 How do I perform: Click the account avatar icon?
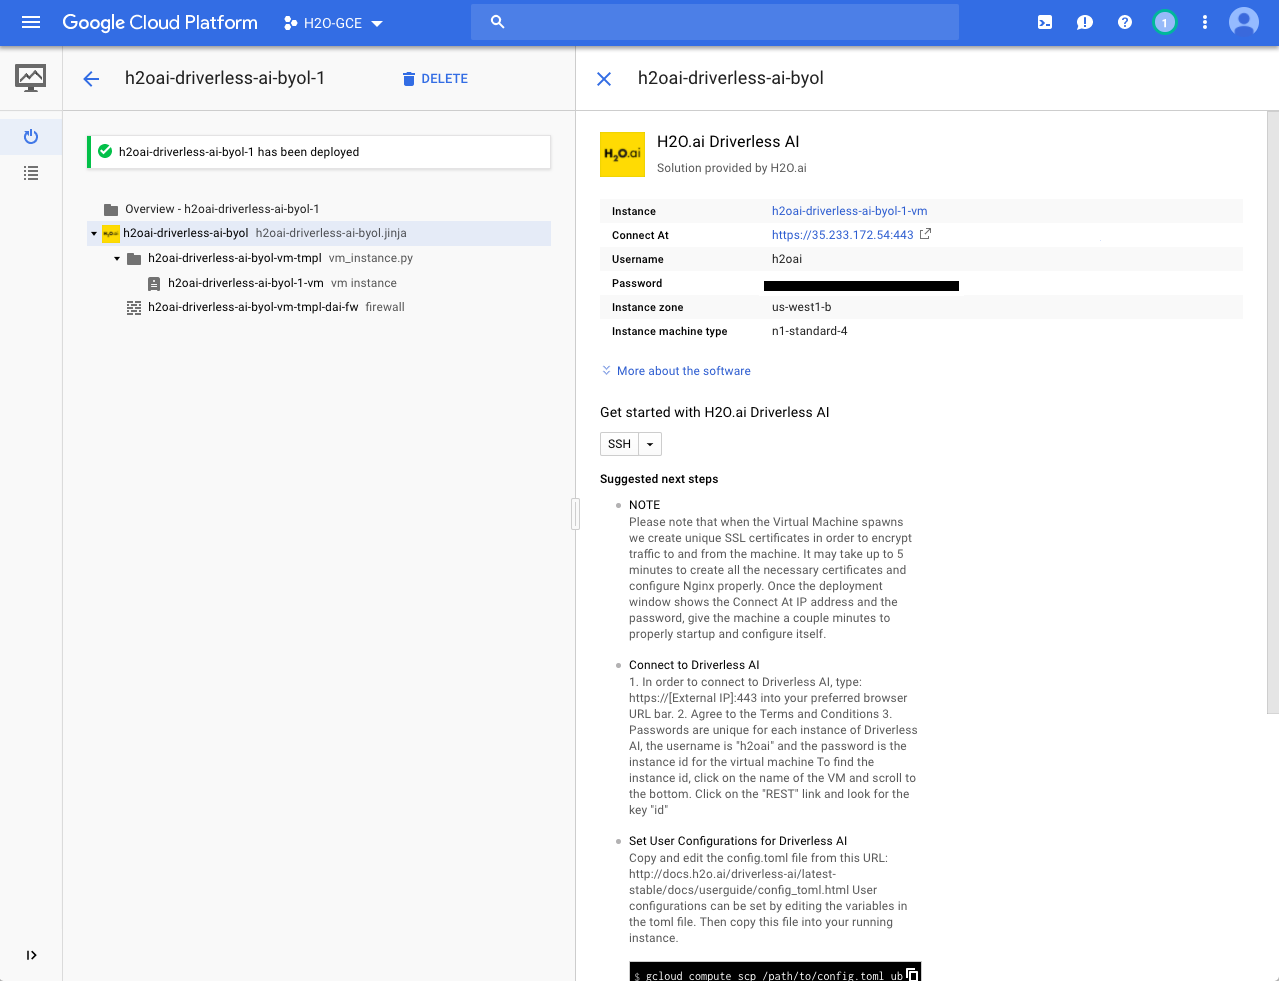[x=1243, y=21]
